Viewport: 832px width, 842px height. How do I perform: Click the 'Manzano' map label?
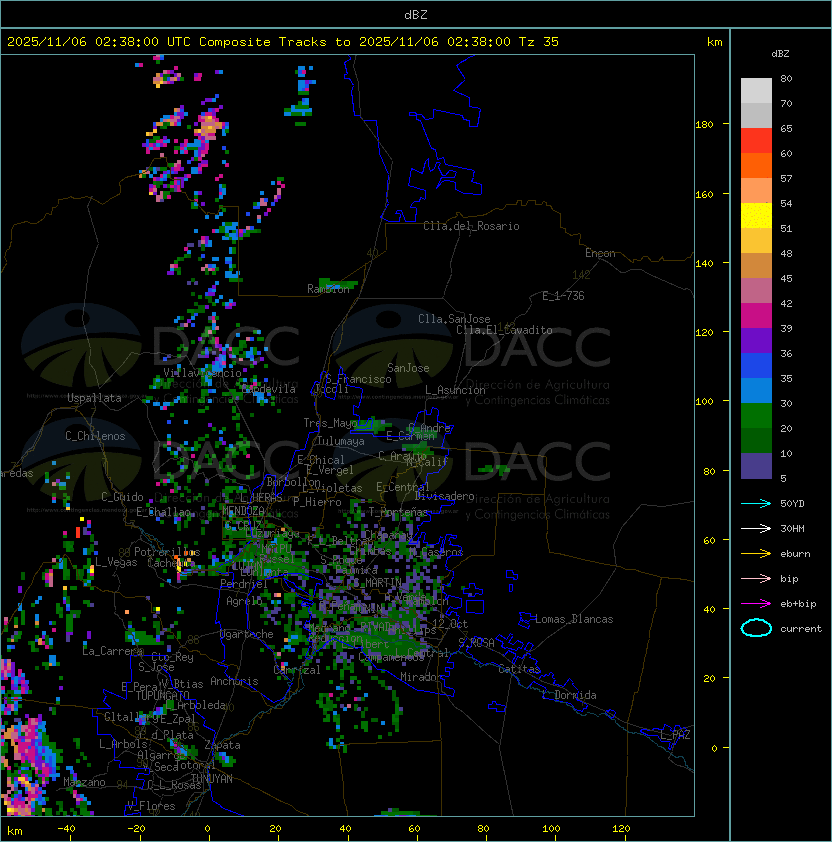84,782
